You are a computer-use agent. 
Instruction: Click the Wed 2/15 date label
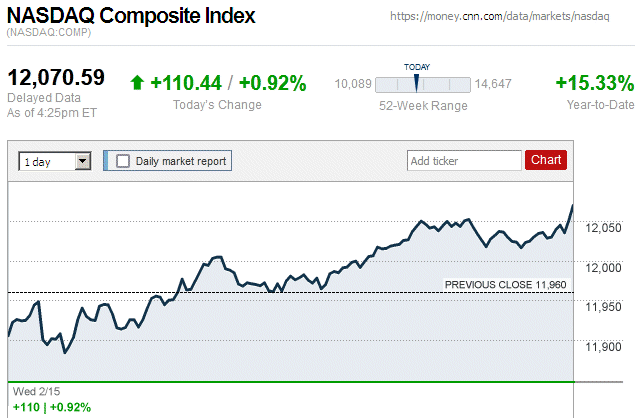point(35,391)
